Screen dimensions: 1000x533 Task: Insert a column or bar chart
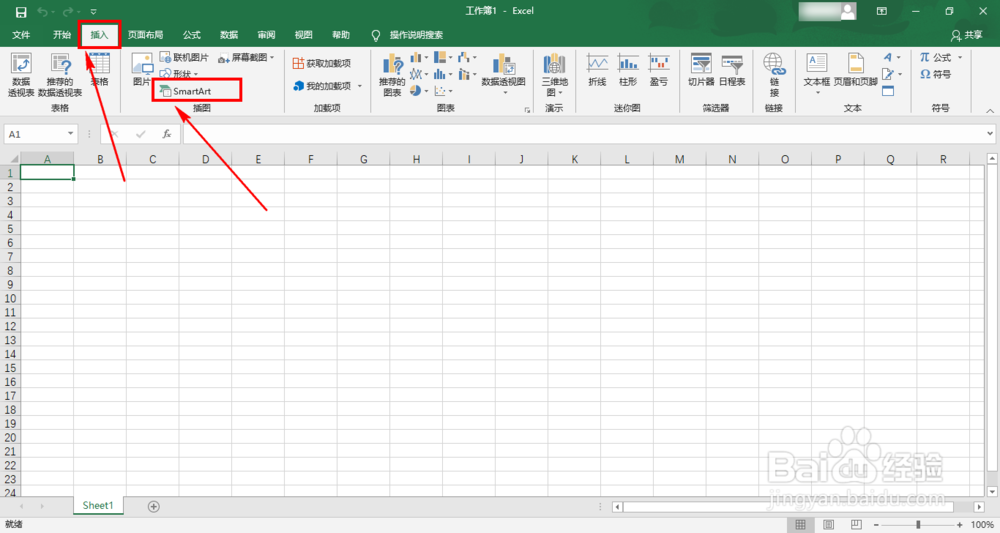pyautogui.click(x=419, y=57)
